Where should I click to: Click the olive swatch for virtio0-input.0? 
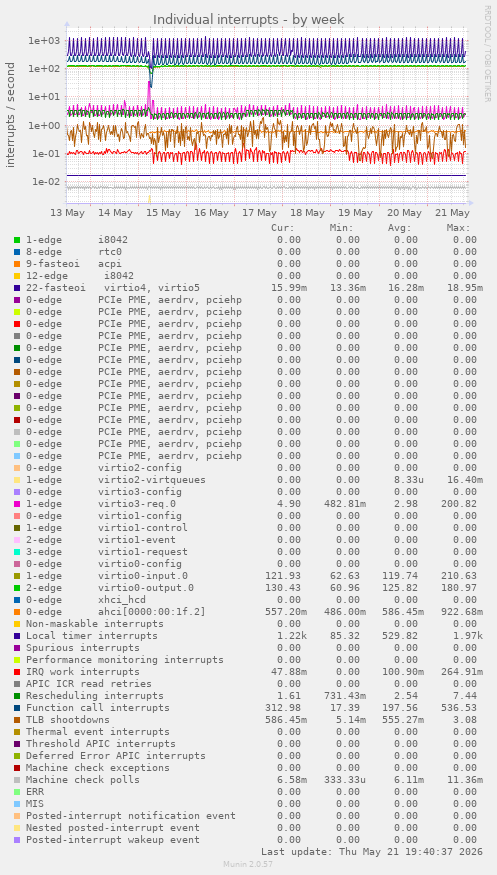point(17,576)
